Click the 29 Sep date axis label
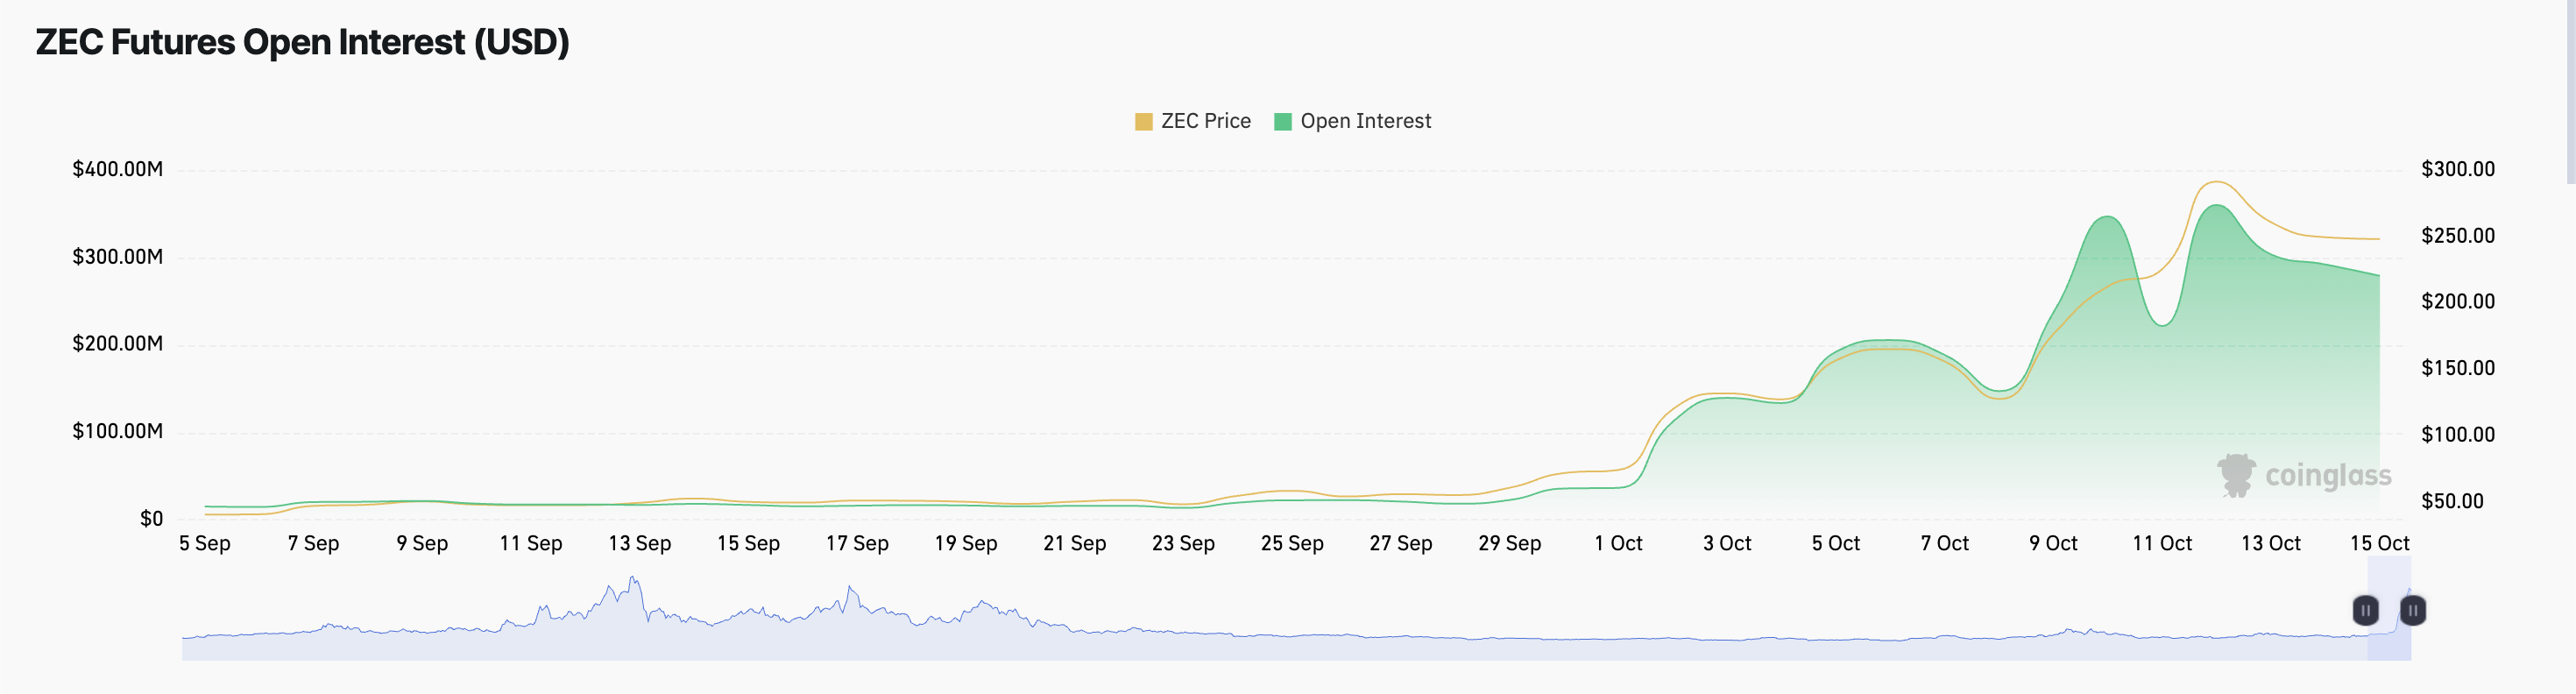The image size is (2576, 694). click(1511, 543)
